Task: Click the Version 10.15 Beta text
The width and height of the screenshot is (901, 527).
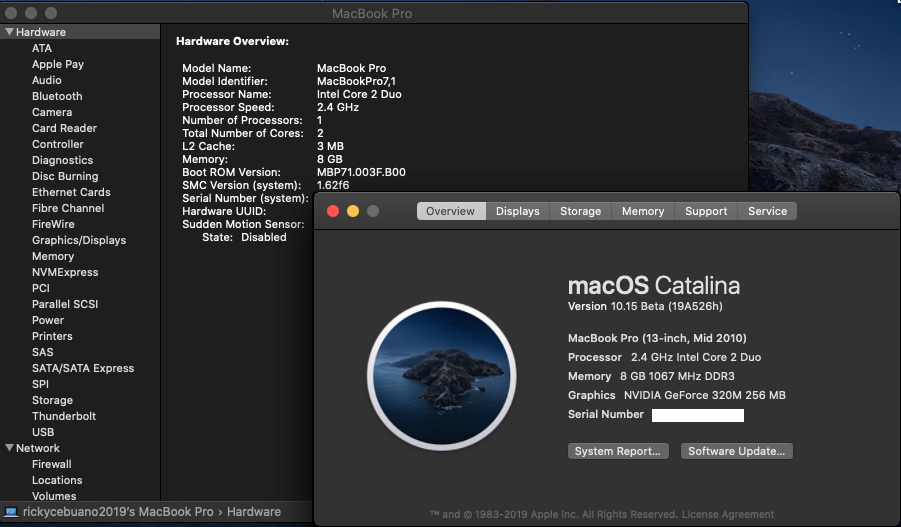Action: point(645,306)
